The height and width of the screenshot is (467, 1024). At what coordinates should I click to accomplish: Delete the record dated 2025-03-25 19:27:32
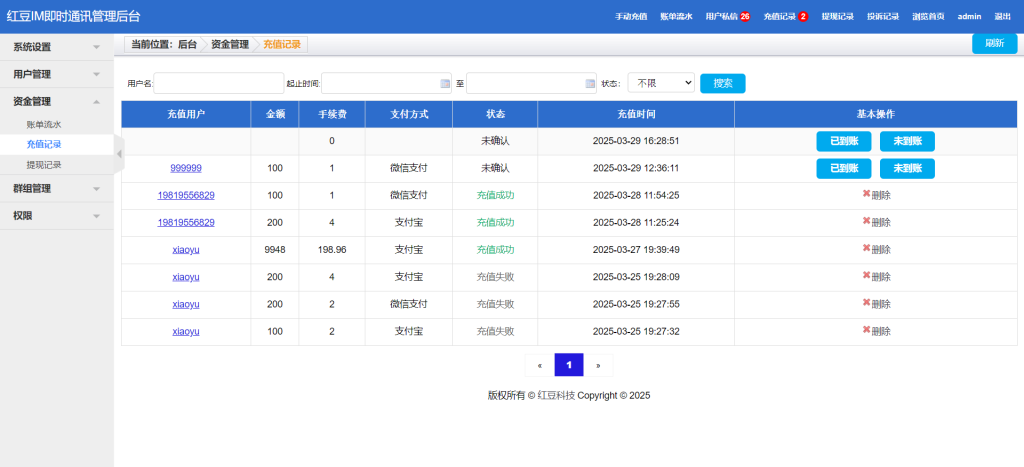[876, 331]
